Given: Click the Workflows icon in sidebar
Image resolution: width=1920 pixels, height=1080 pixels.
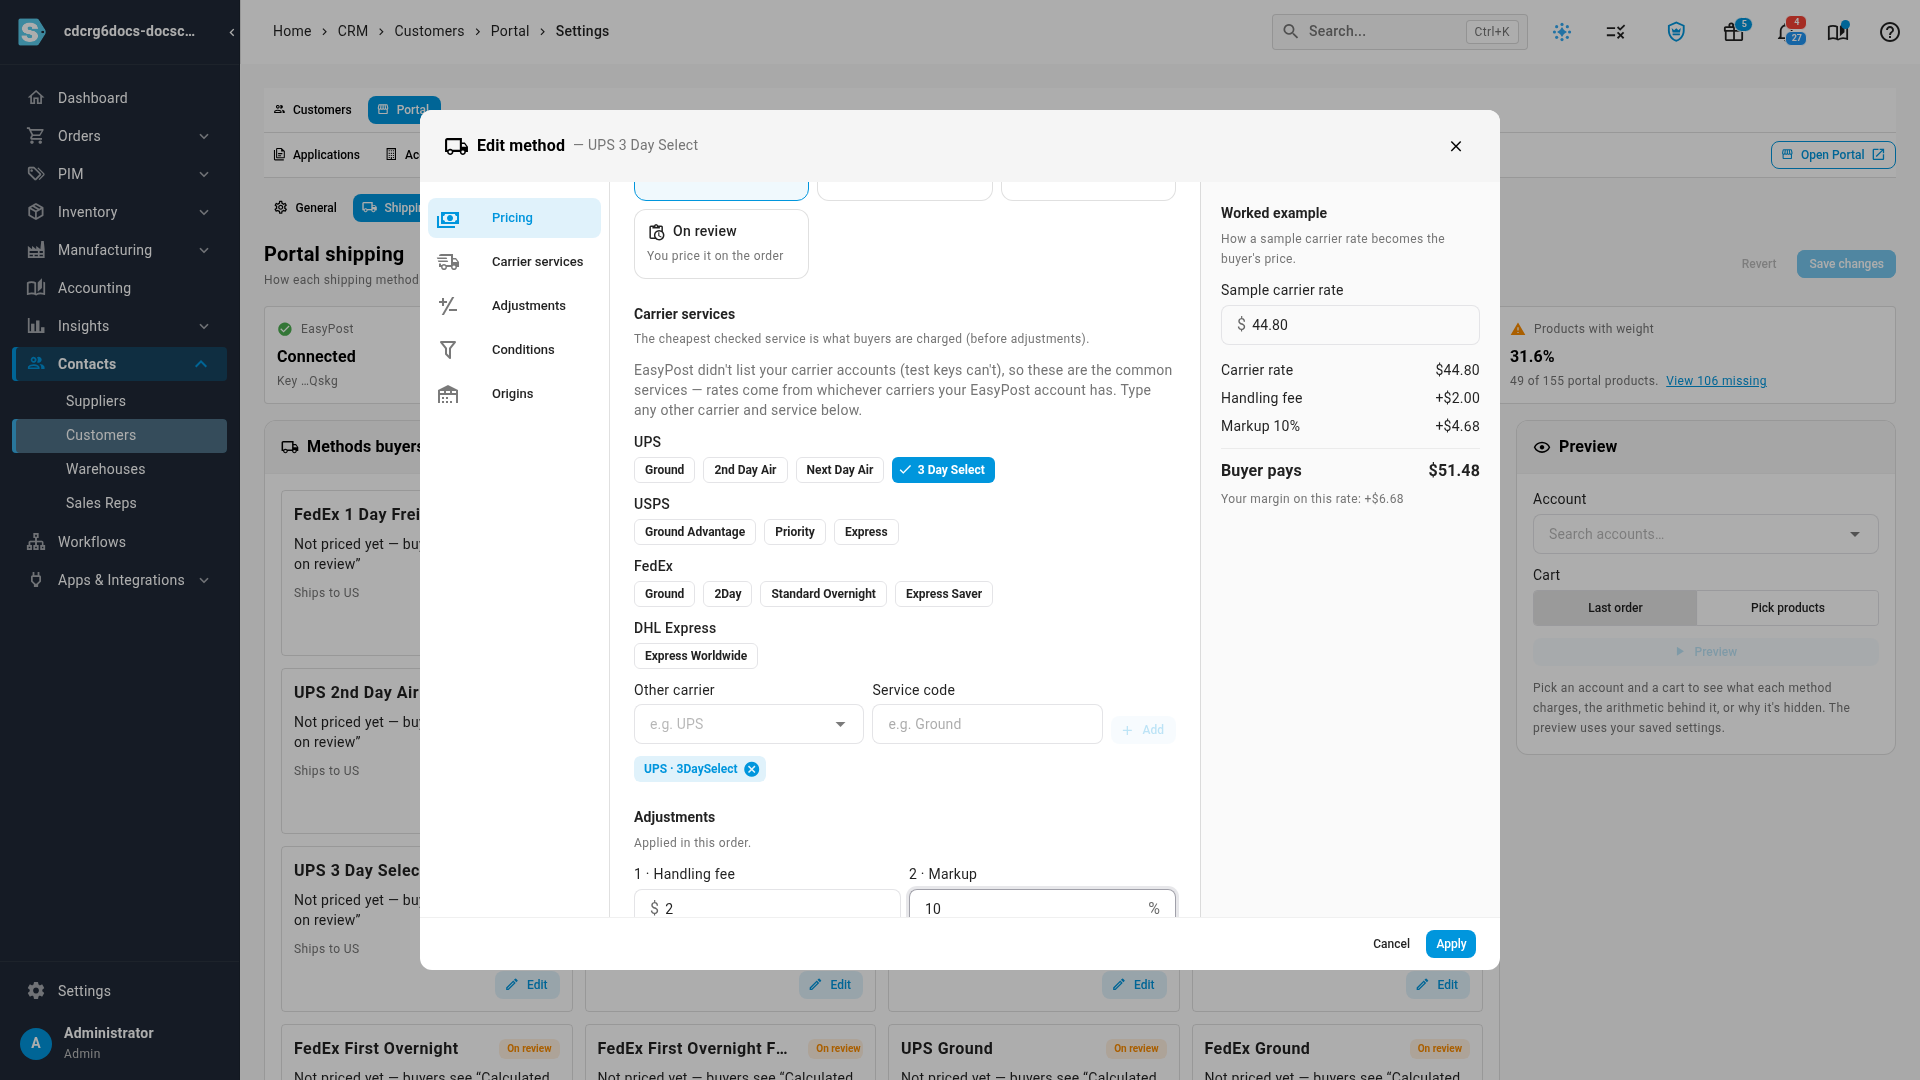Looking at the screenshot, I should (x=36, y=542).
